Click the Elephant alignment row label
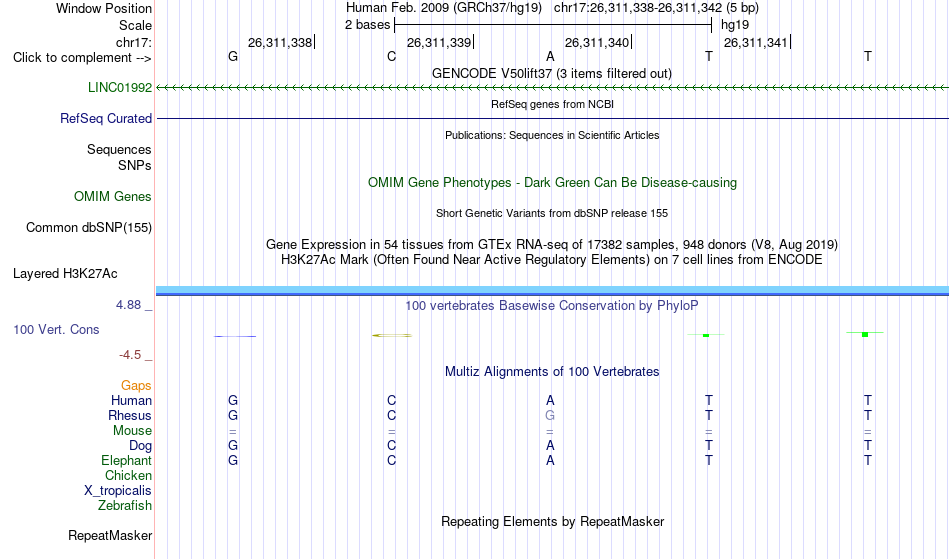This screenshot has width=950, height=559. (x=126, y=461)
